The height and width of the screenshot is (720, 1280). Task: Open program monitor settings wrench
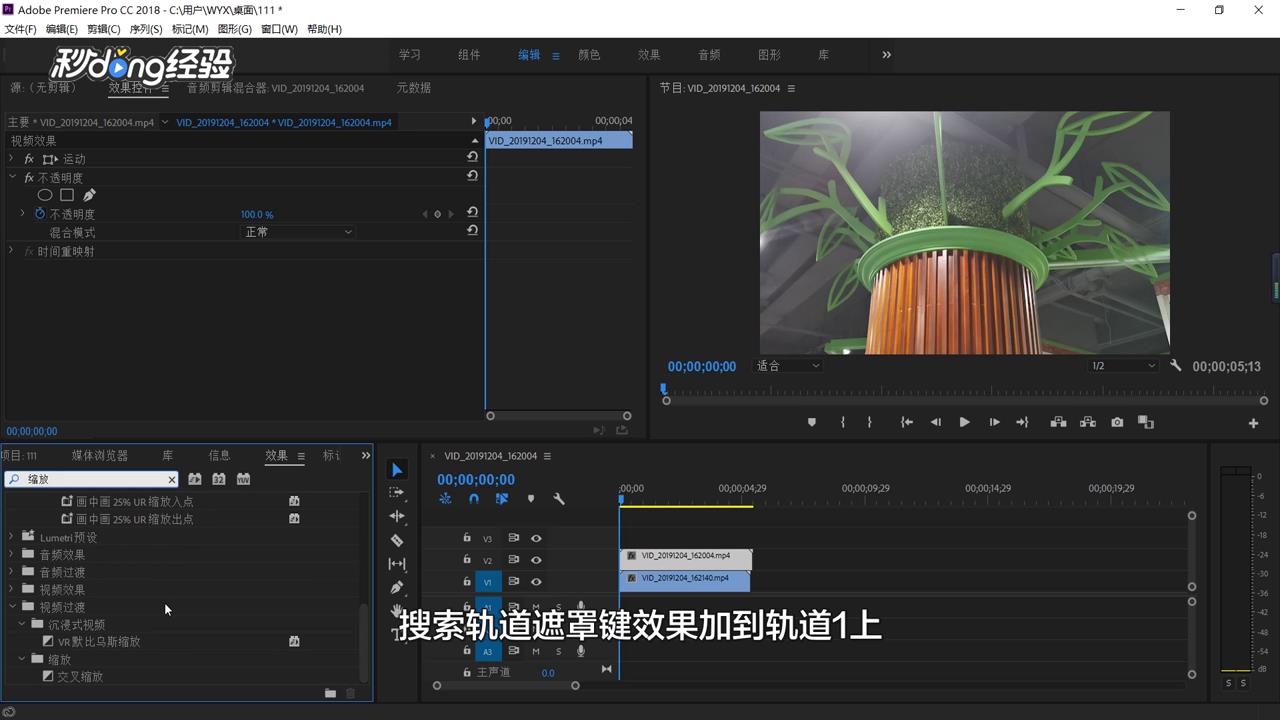click(1176, 366)
